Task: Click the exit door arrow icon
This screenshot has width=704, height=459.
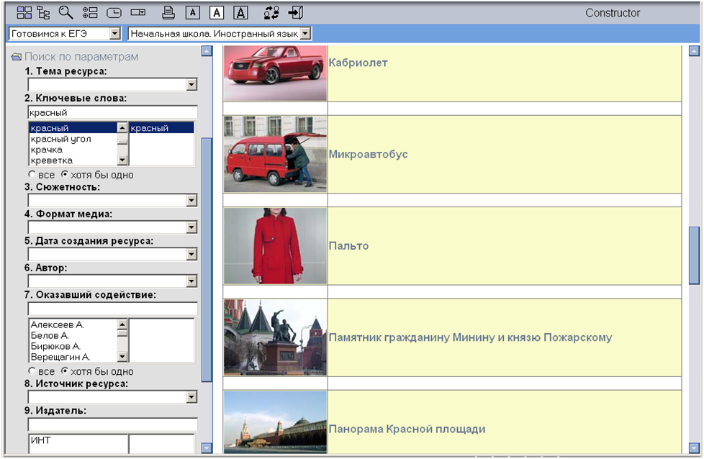Action: point(296,13)
